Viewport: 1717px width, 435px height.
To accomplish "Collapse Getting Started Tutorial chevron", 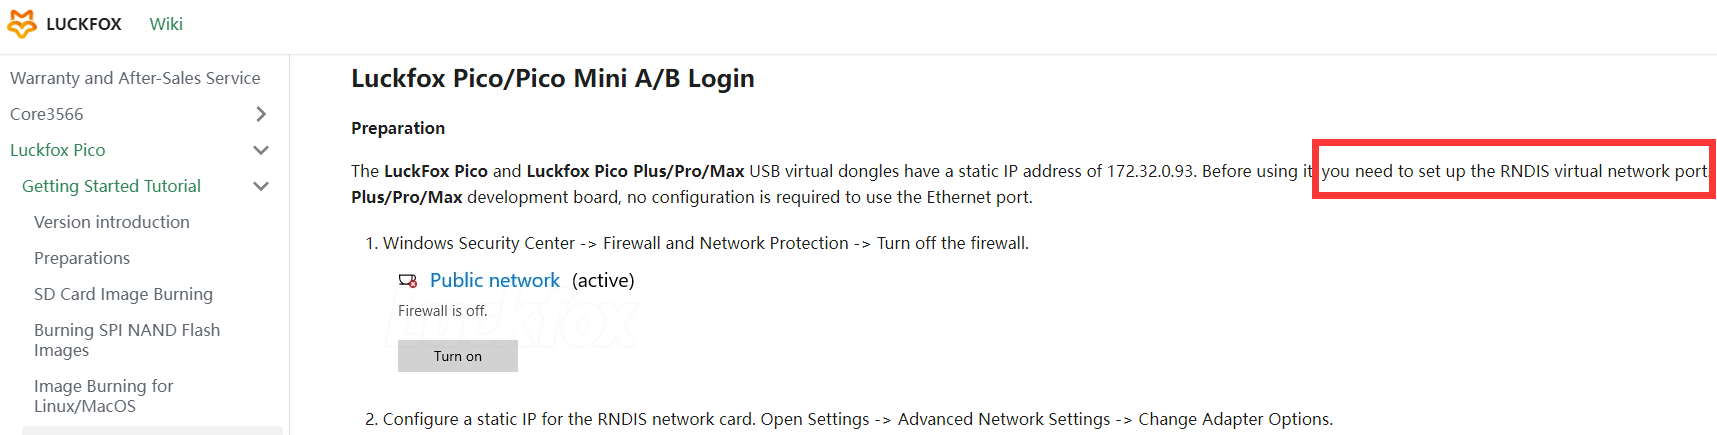I will tap(261, 186).
